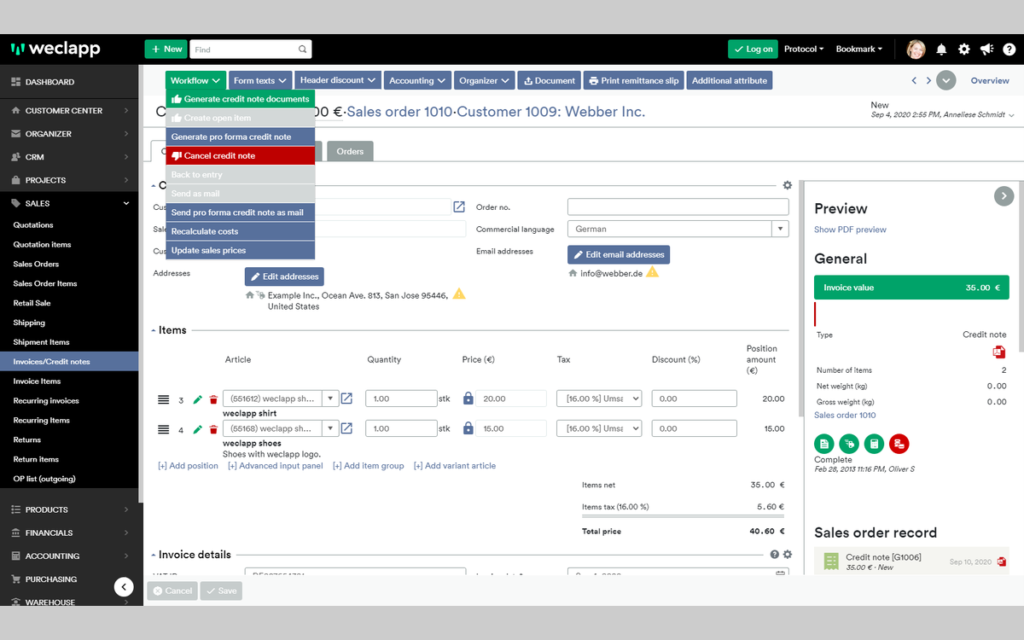Open the help question mark icon
Screen dimensions: 1024x640
[1009, 49]
